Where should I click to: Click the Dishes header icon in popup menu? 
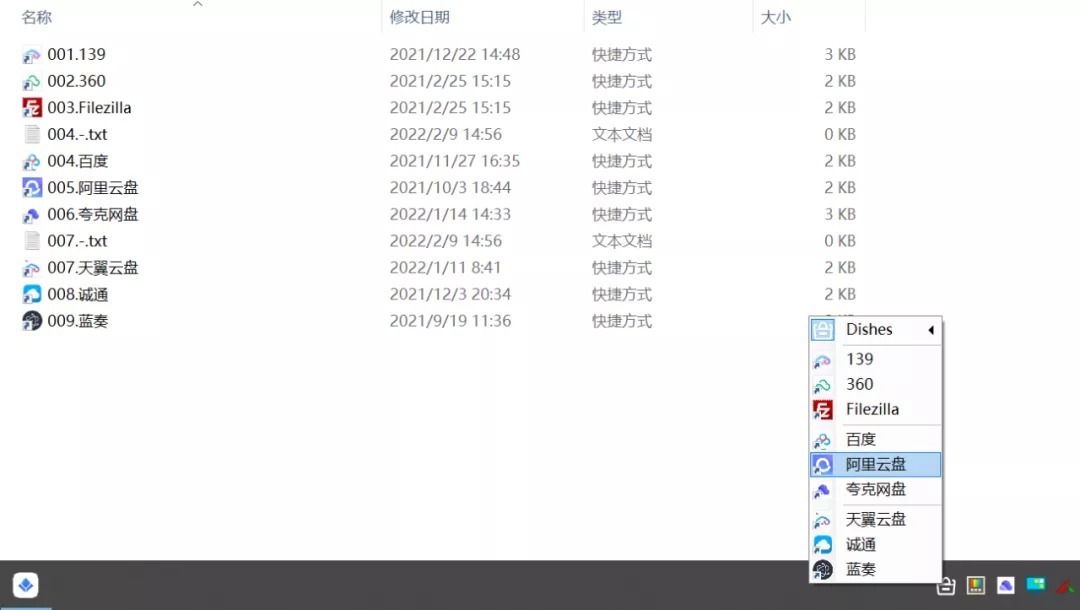(x=822, y=330)
